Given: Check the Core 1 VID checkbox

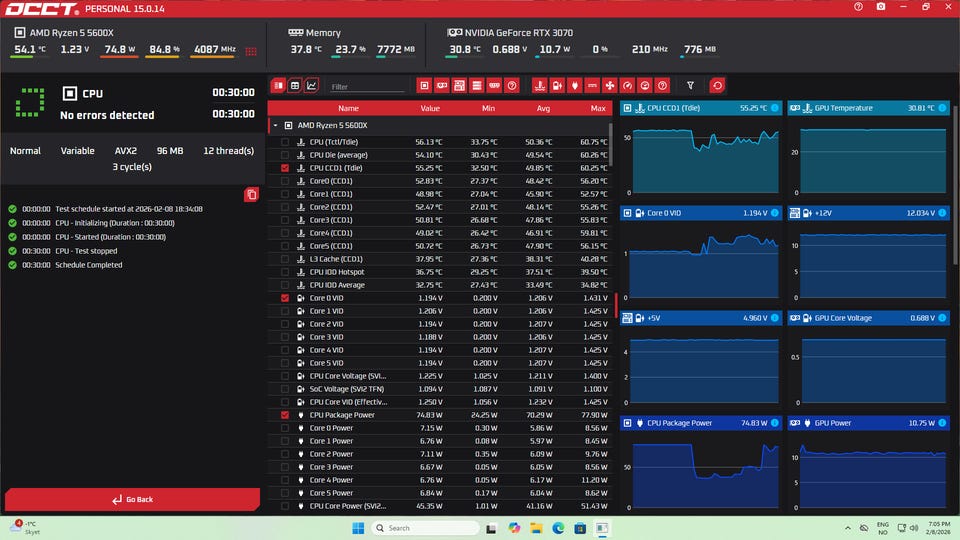Looking at the screenshot, I should tap(285, 311).
